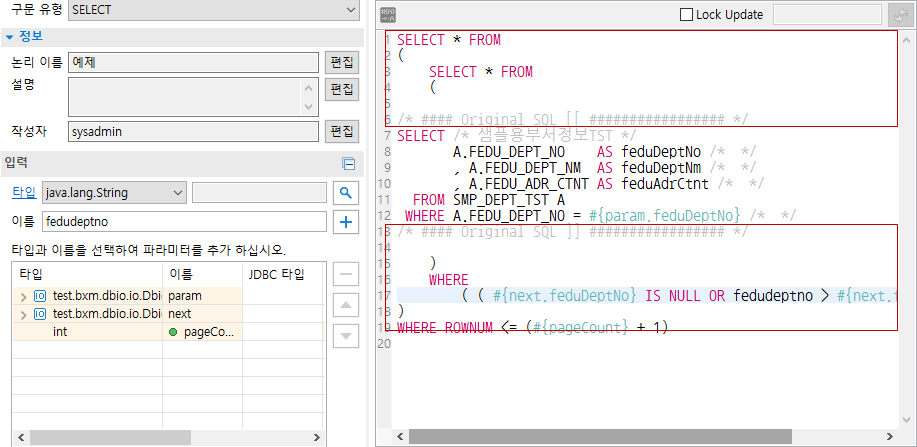
Task: Click A.FEDU_DEPT_NM in the SQL editor
Action: tap(525, 168)
